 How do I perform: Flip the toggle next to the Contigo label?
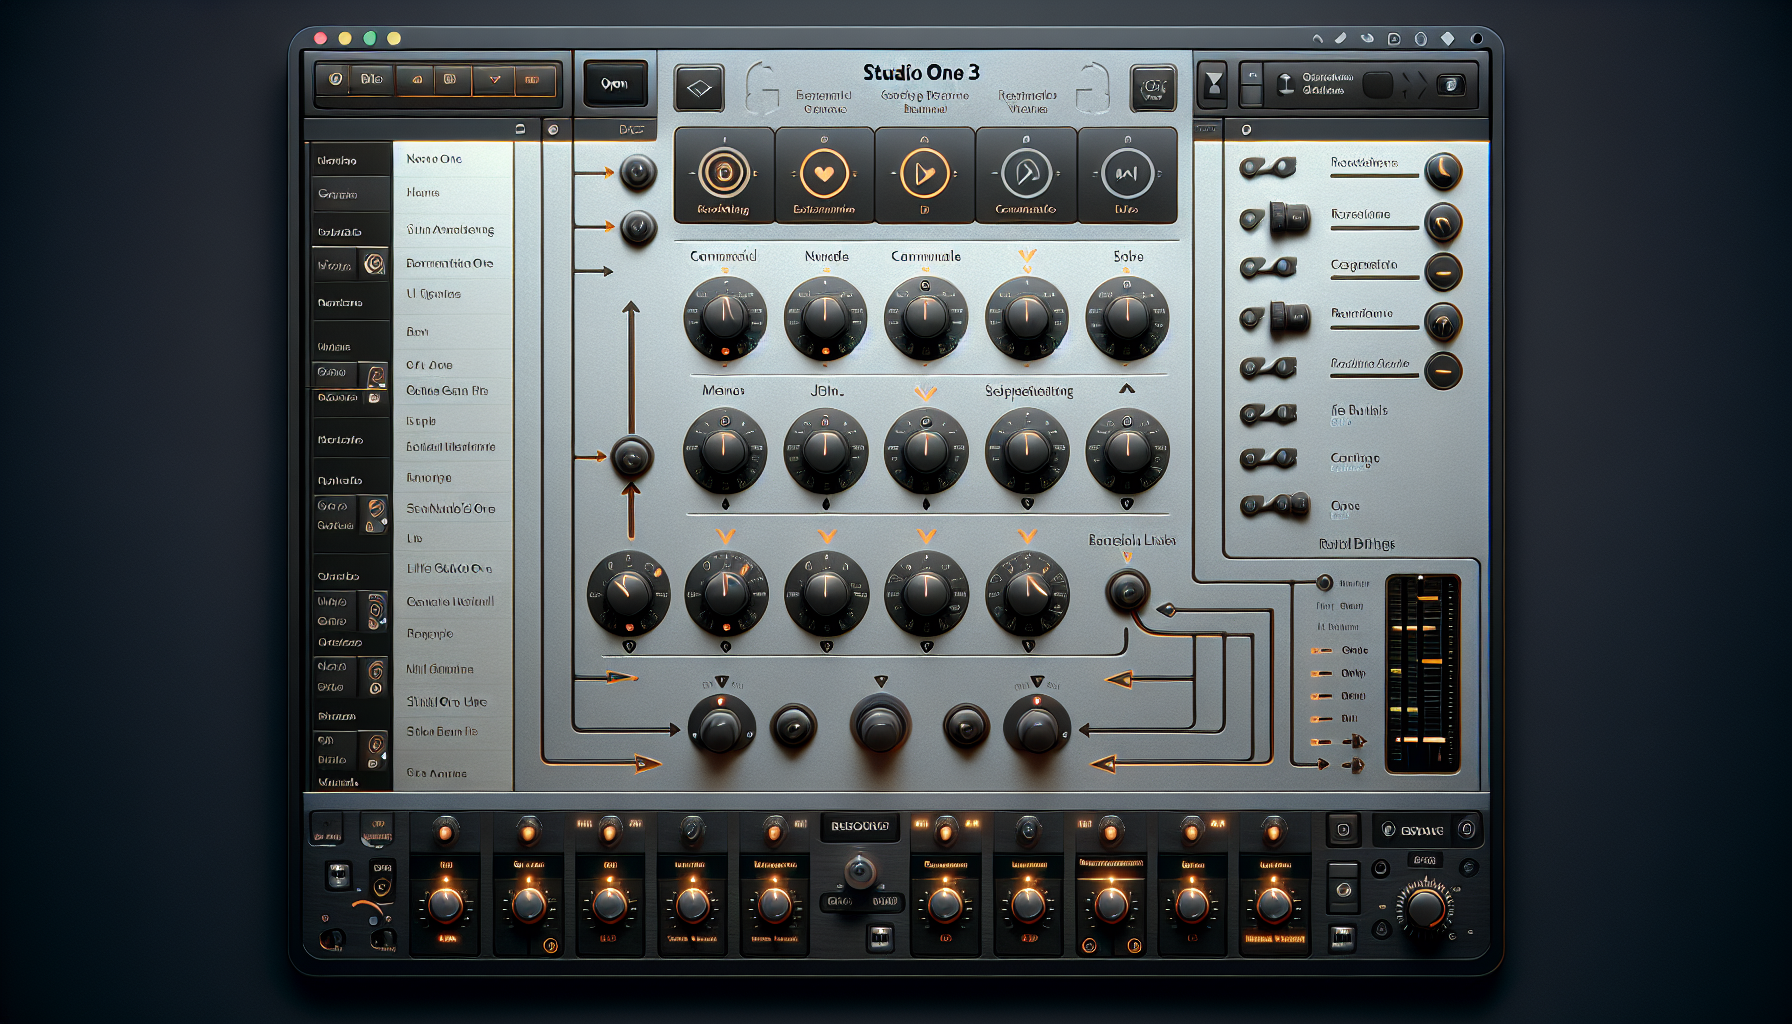coord(1268,456)
